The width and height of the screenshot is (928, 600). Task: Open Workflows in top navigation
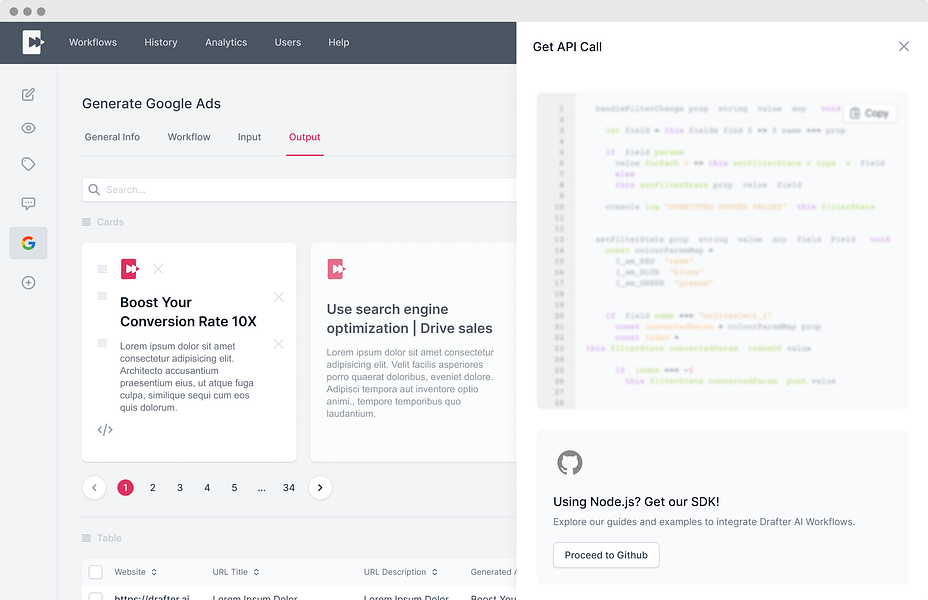(x=93, y=43)
